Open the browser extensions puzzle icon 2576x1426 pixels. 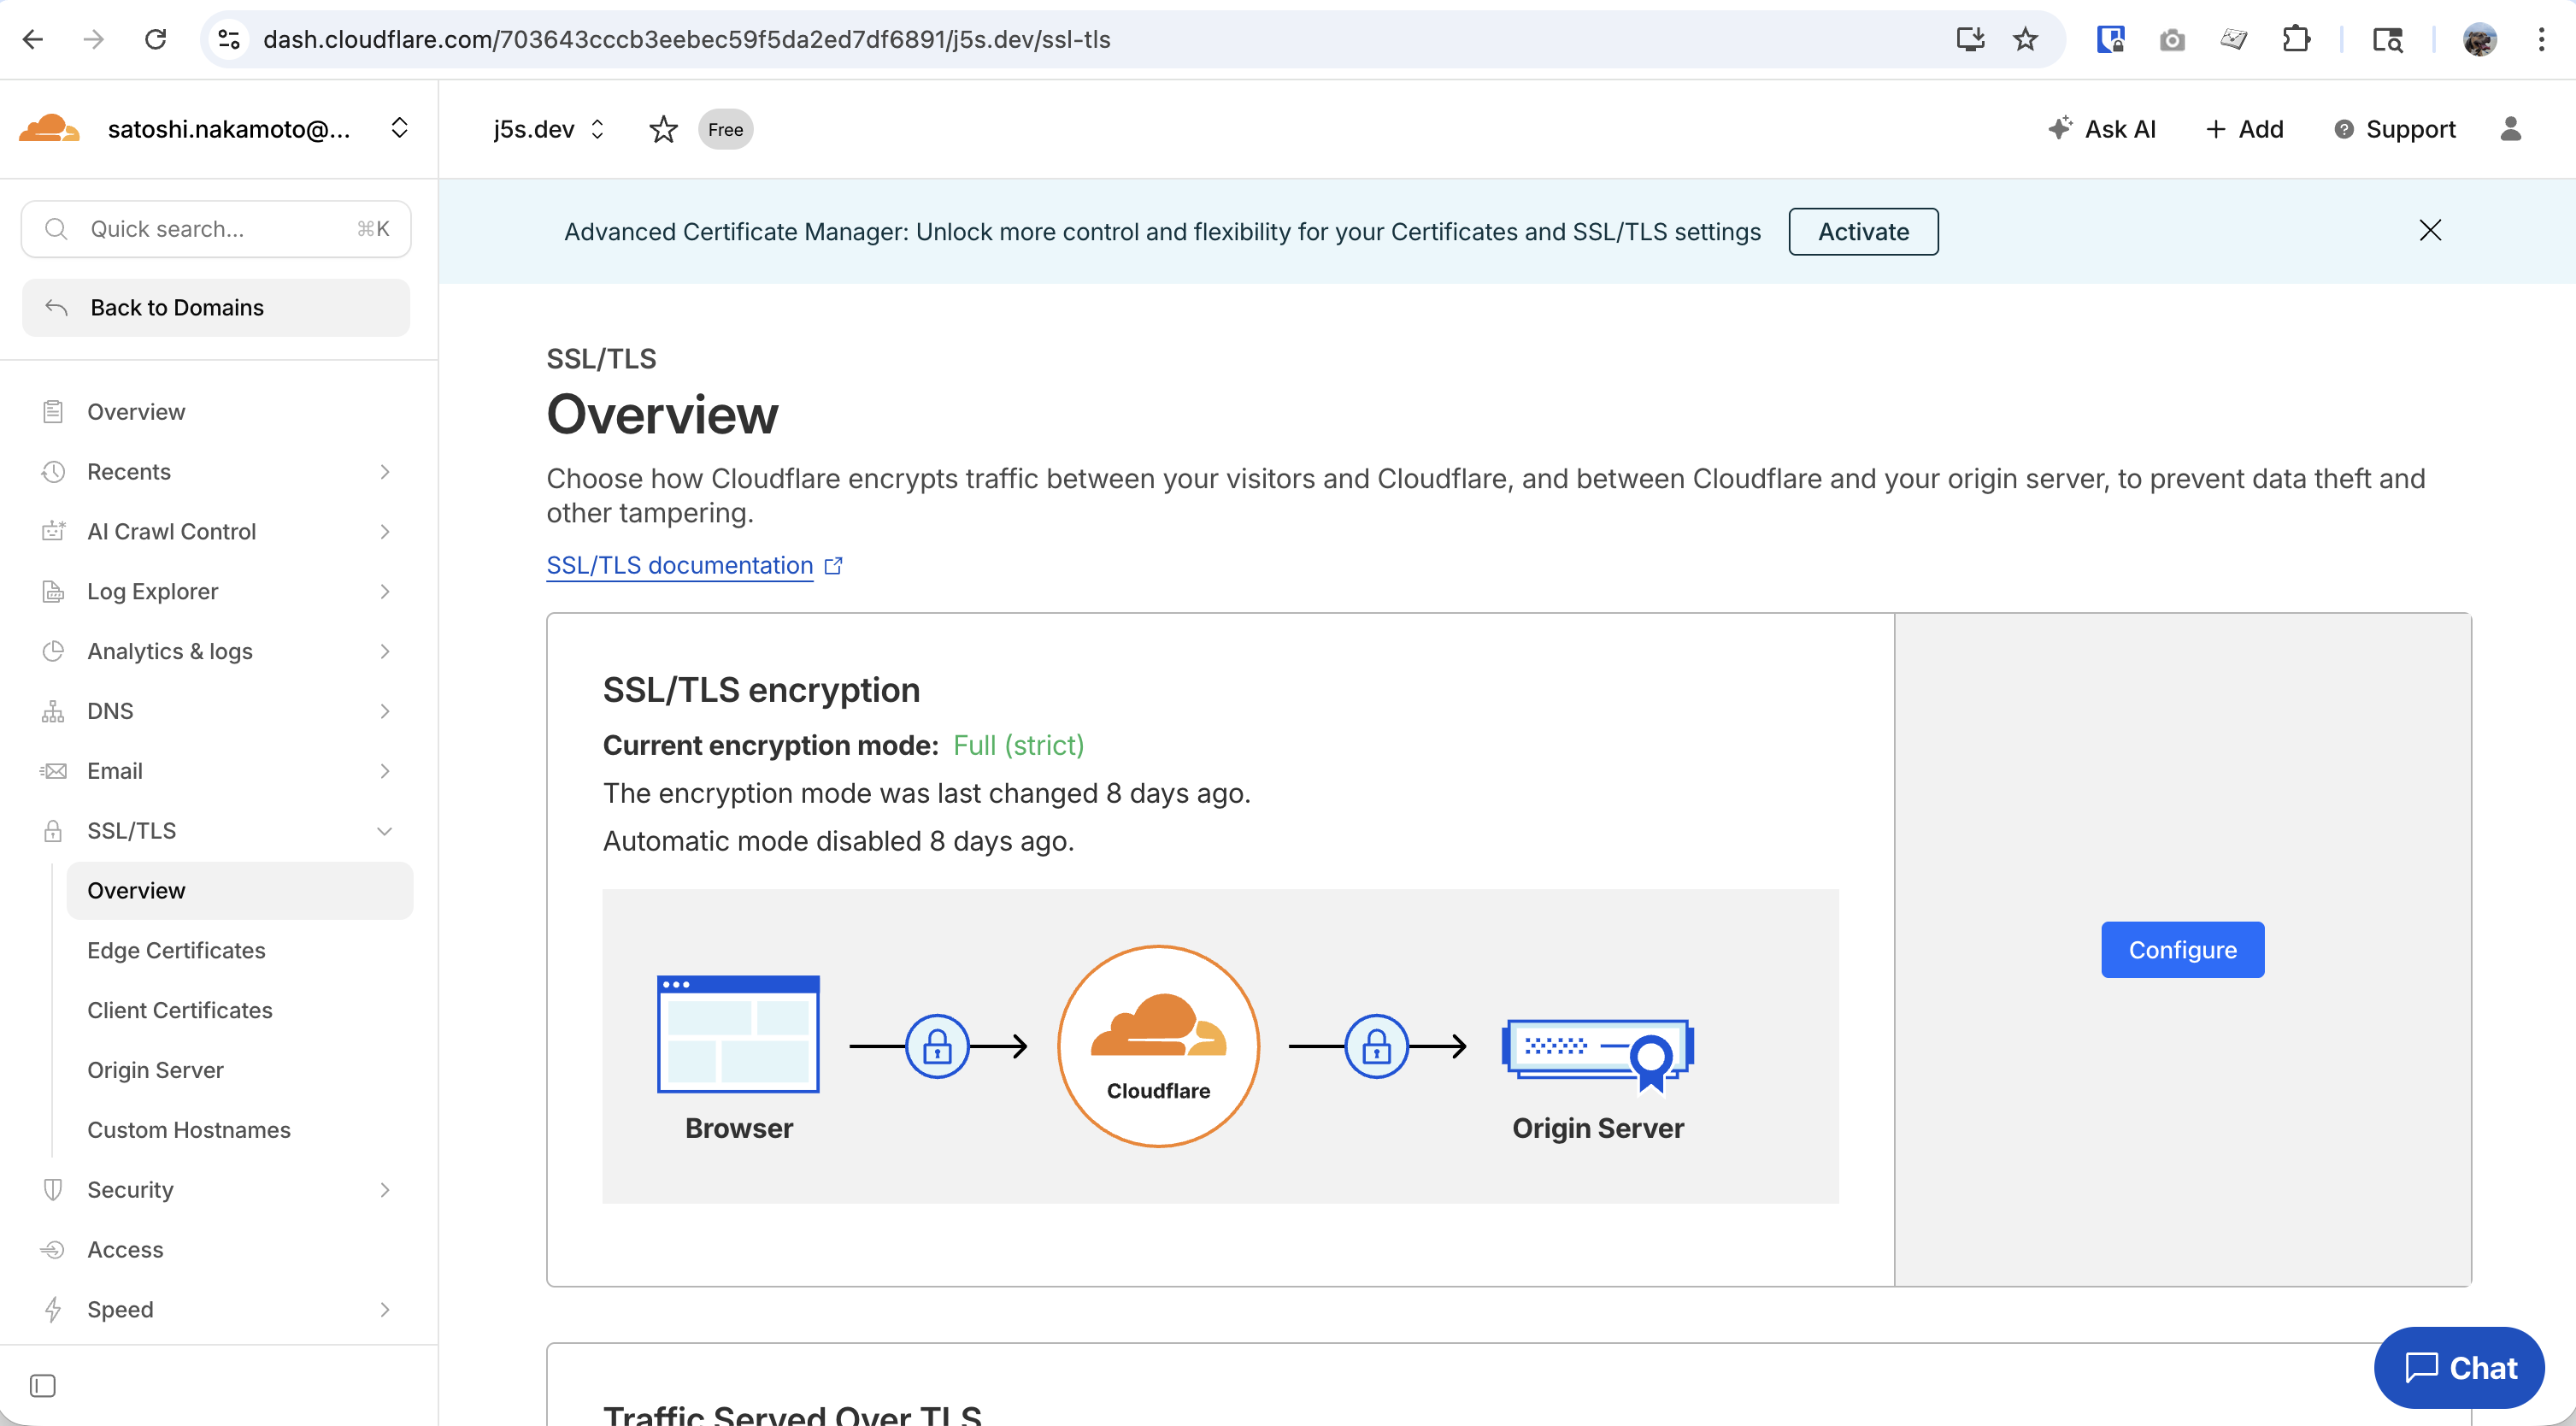[2296, 39]
